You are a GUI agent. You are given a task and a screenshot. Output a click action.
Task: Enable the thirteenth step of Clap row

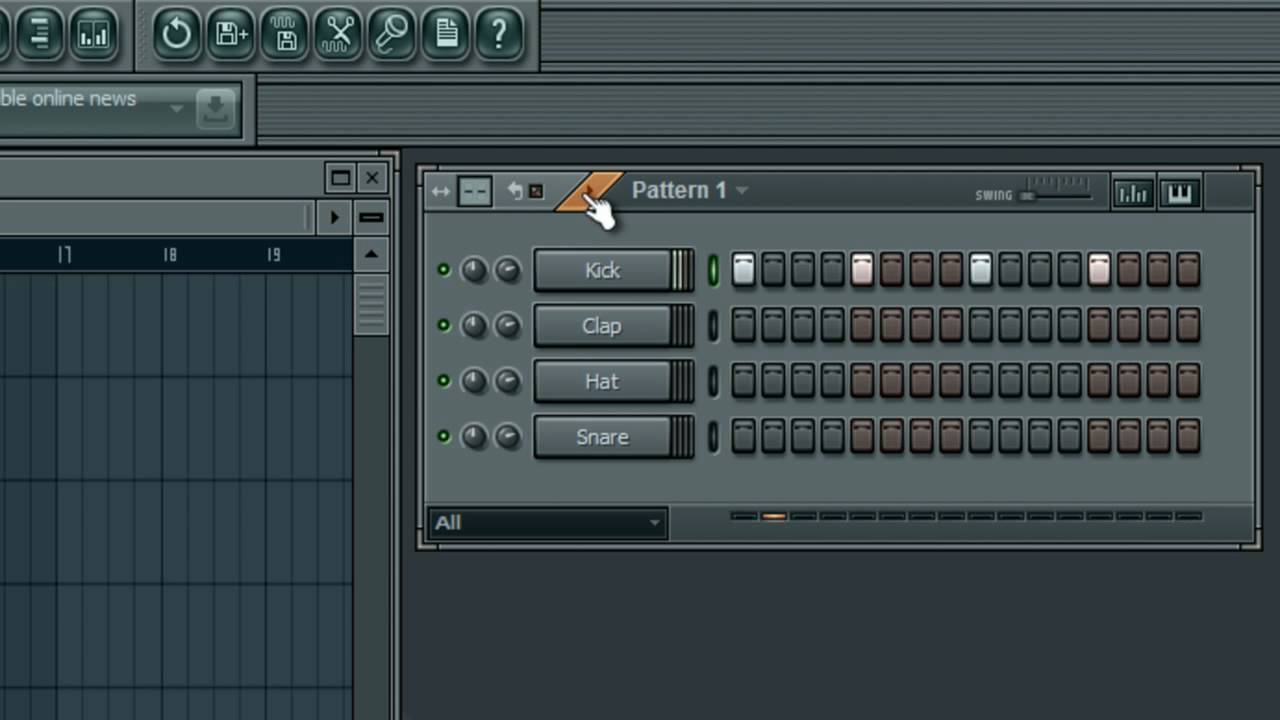click(x=1099, y=326)
